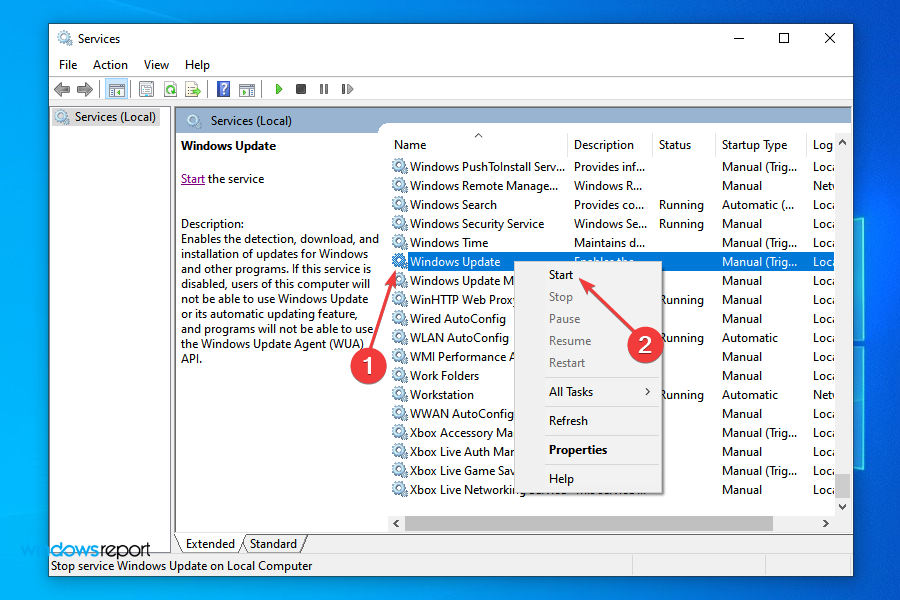Click the green Refresh toolbar icon
The height and width of the screenshot is (600, 900).
click(x=170, y=89)
